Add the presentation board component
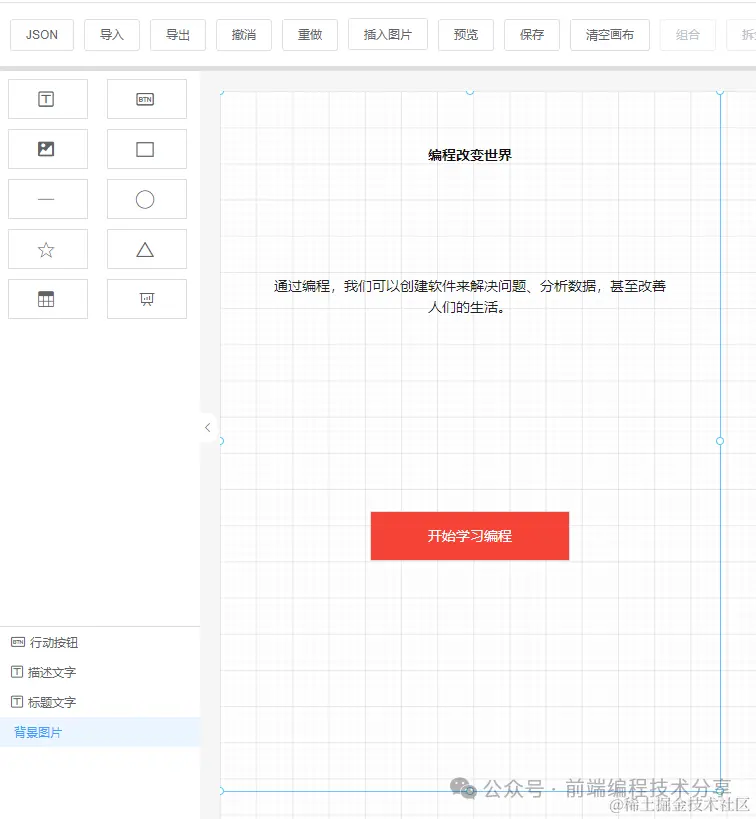 pyautogui.click(x=147, y=299)
